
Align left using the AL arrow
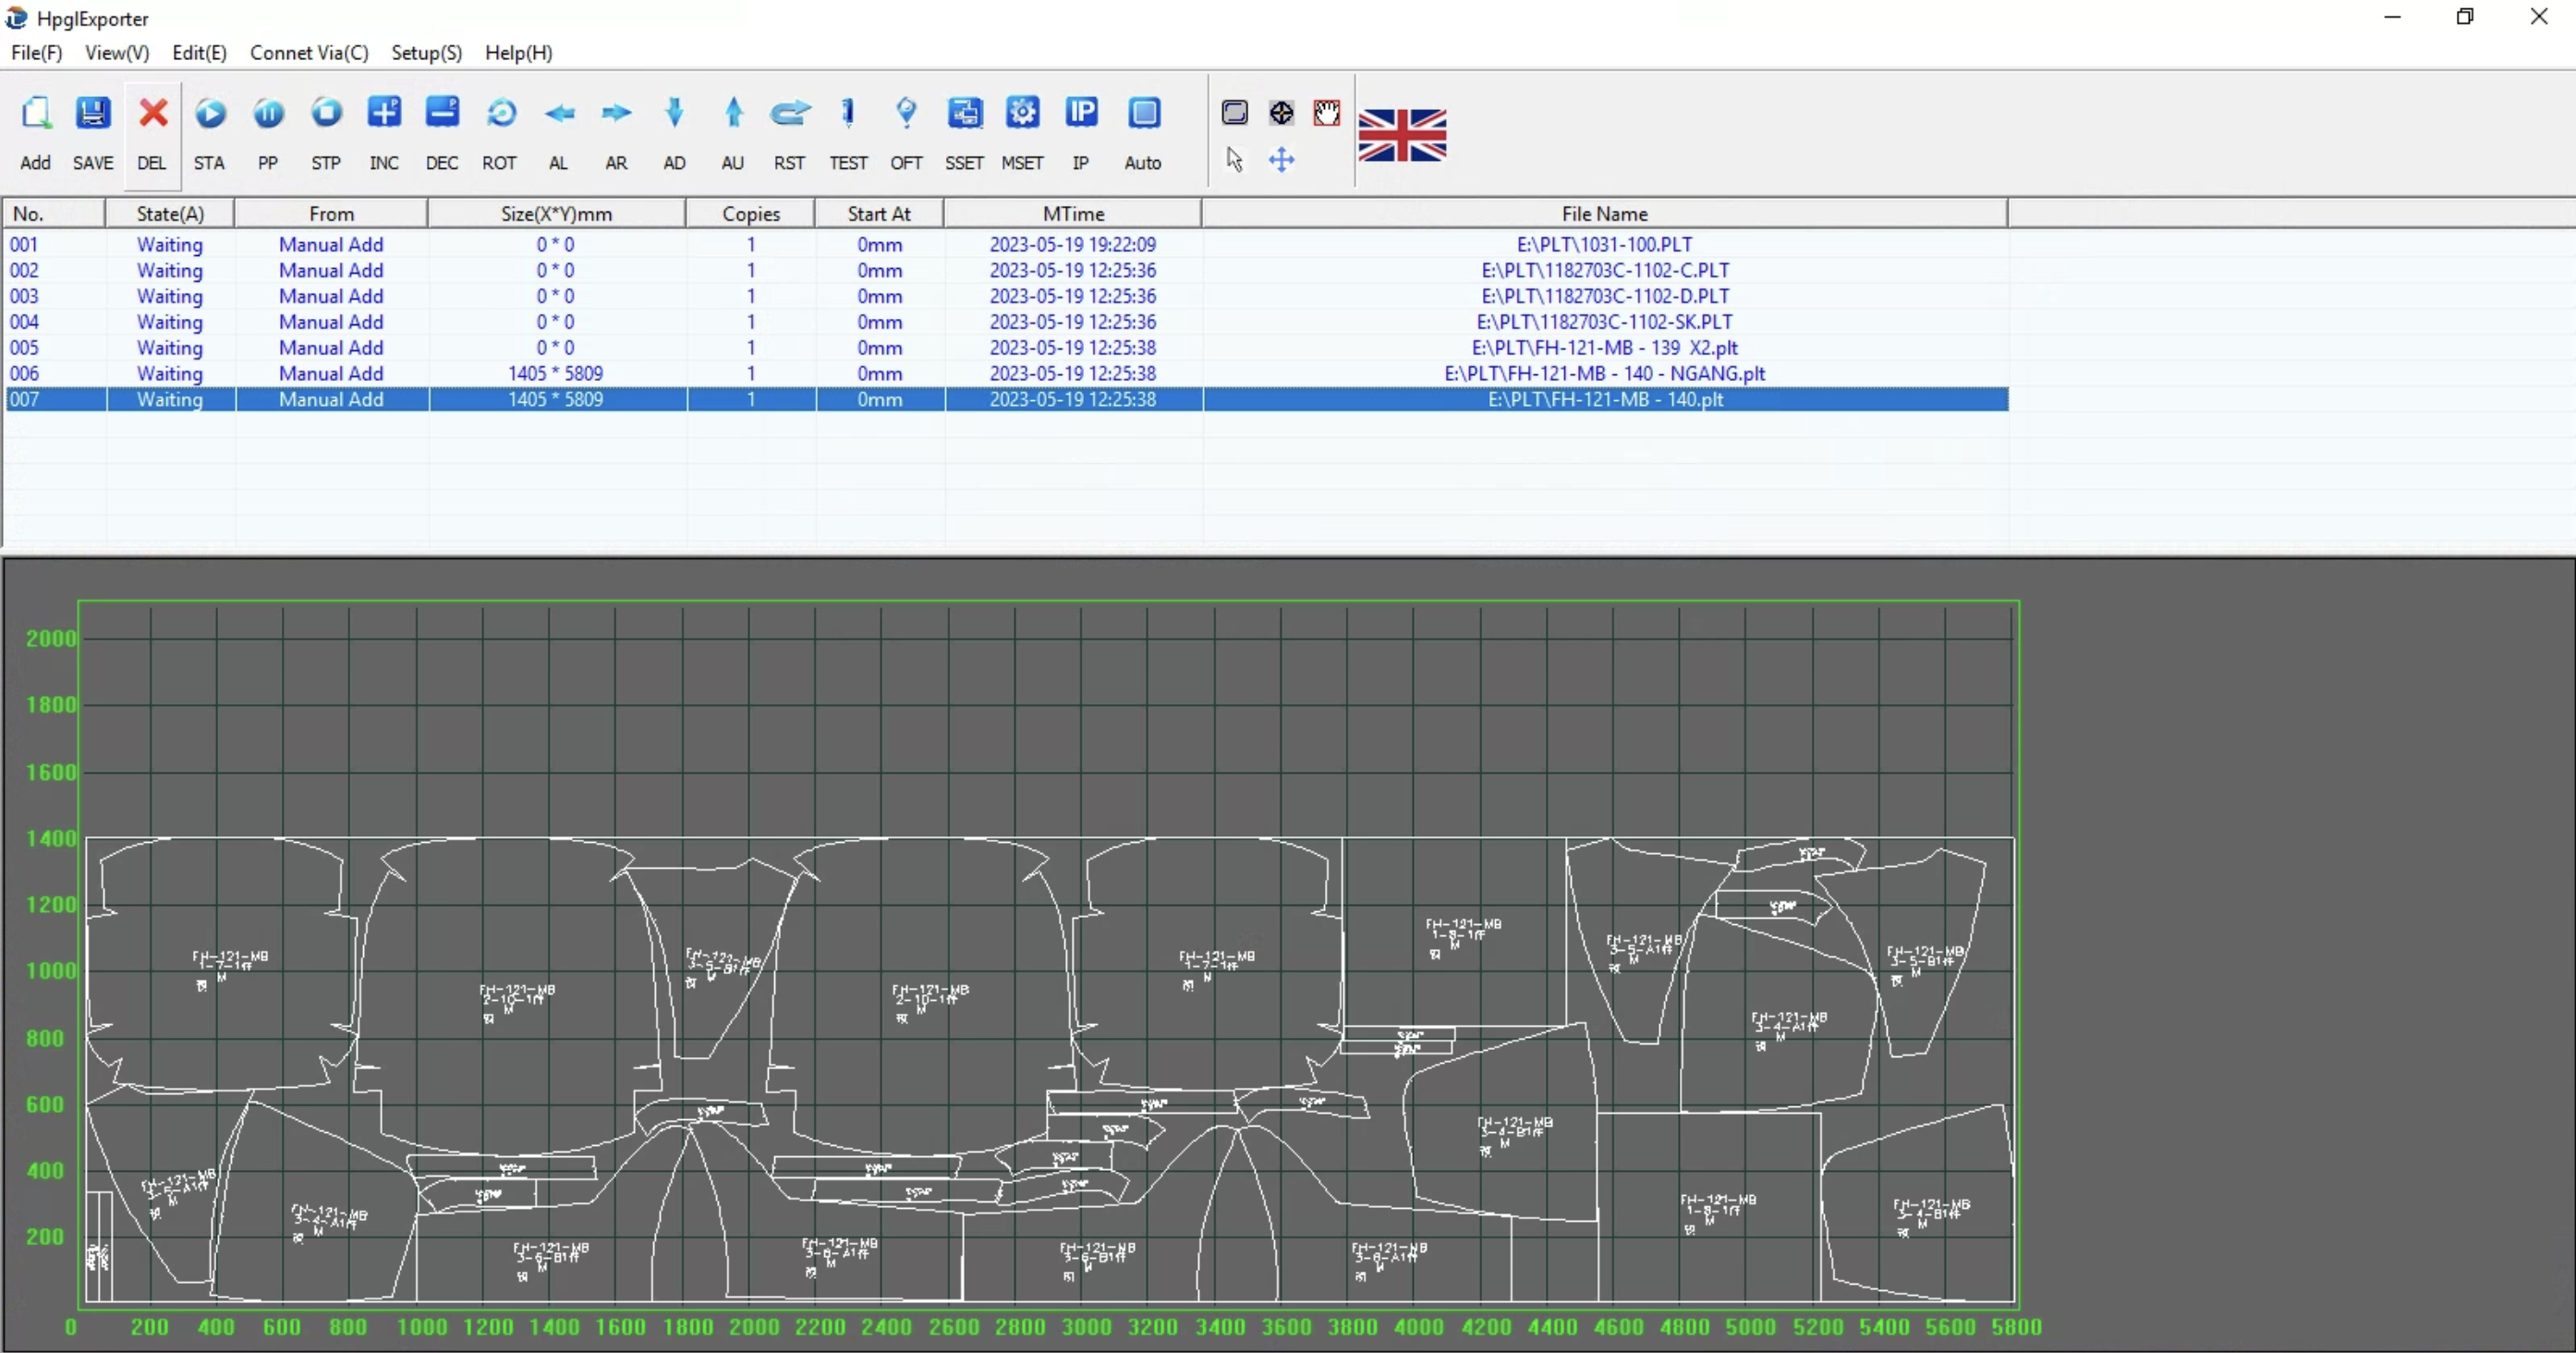tap(559, 113)
